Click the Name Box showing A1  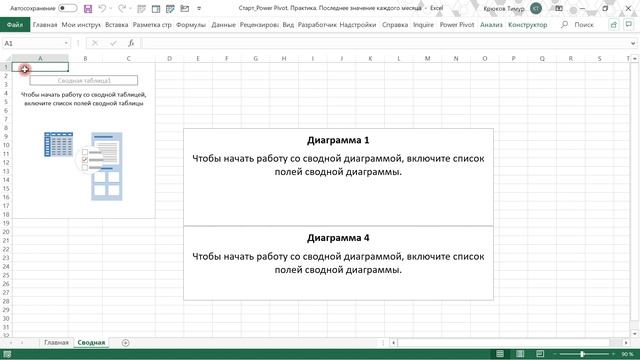click(33, 43)
